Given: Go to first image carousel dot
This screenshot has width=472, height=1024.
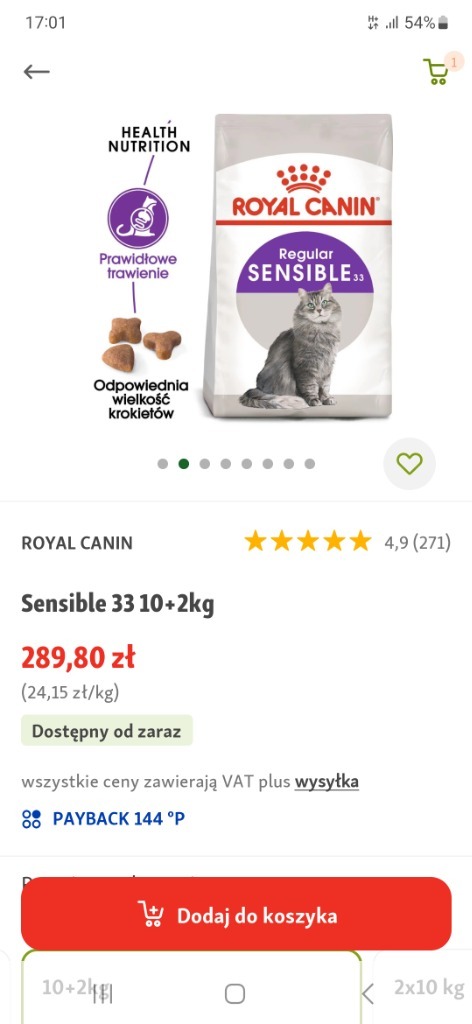Looking at the screenshot, I should [x=163, y=464].
